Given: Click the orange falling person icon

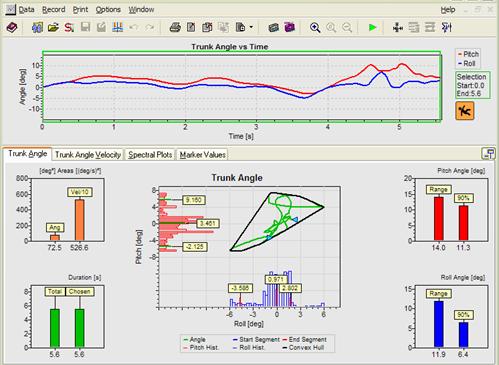Looking at the screenshot, I should coord(465,111).
